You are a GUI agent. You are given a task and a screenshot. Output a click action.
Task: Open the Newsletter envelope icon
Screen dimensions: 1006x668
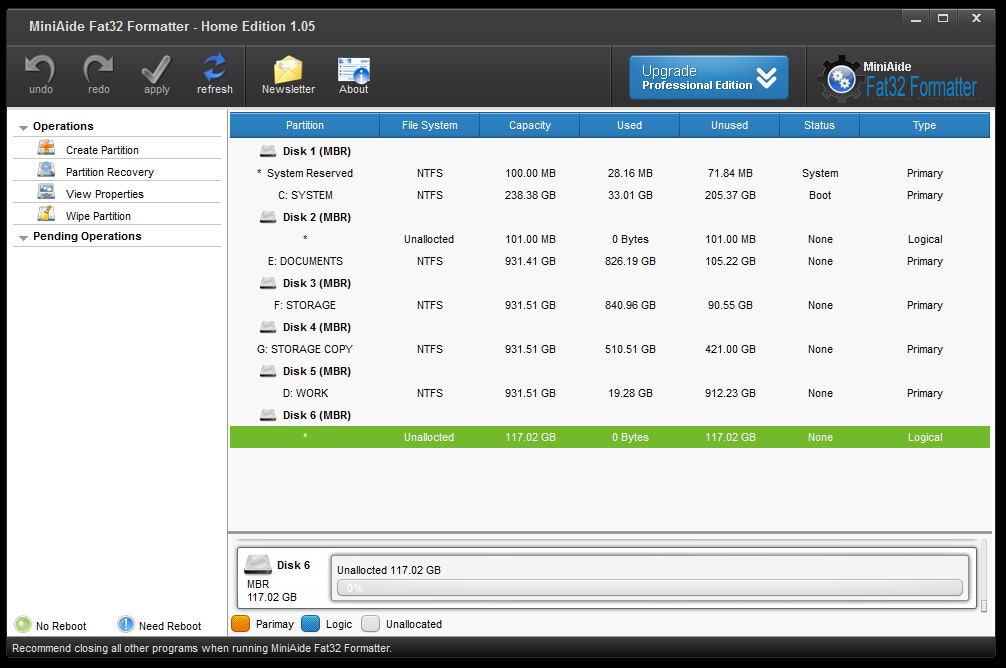(288, 69)
